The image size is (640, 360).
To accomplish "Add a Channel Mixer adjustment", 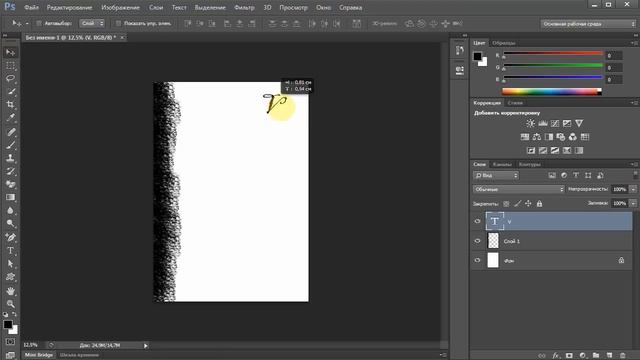I will [x=573, y=137].
